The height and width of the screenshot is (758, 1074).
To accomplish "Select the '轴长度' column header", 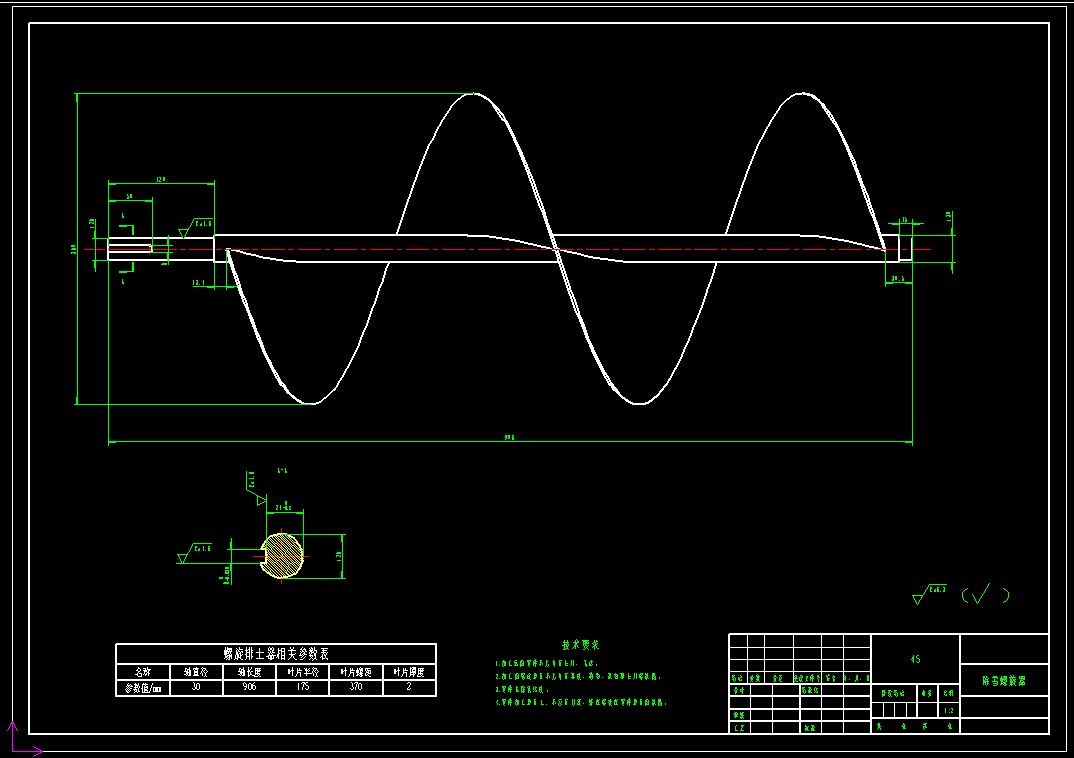I will (x=249, y=672).
